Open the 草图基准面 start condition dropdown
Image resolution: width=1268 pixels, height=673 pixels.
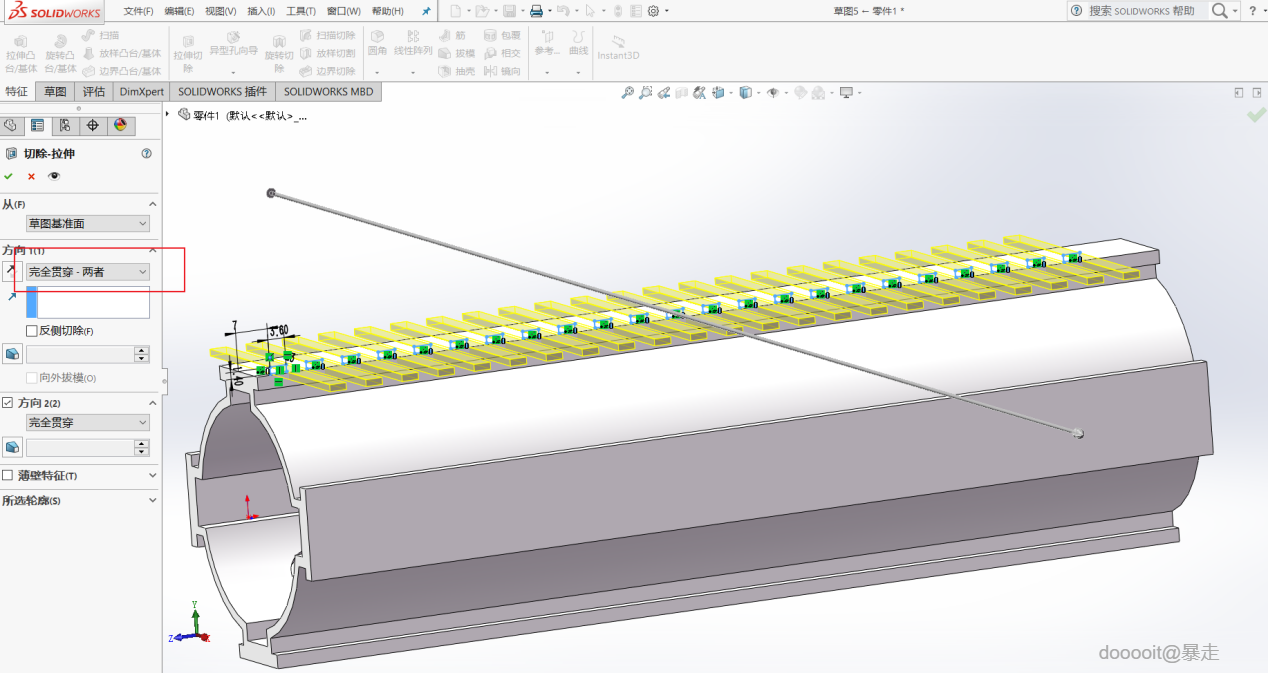click(88, 224)
